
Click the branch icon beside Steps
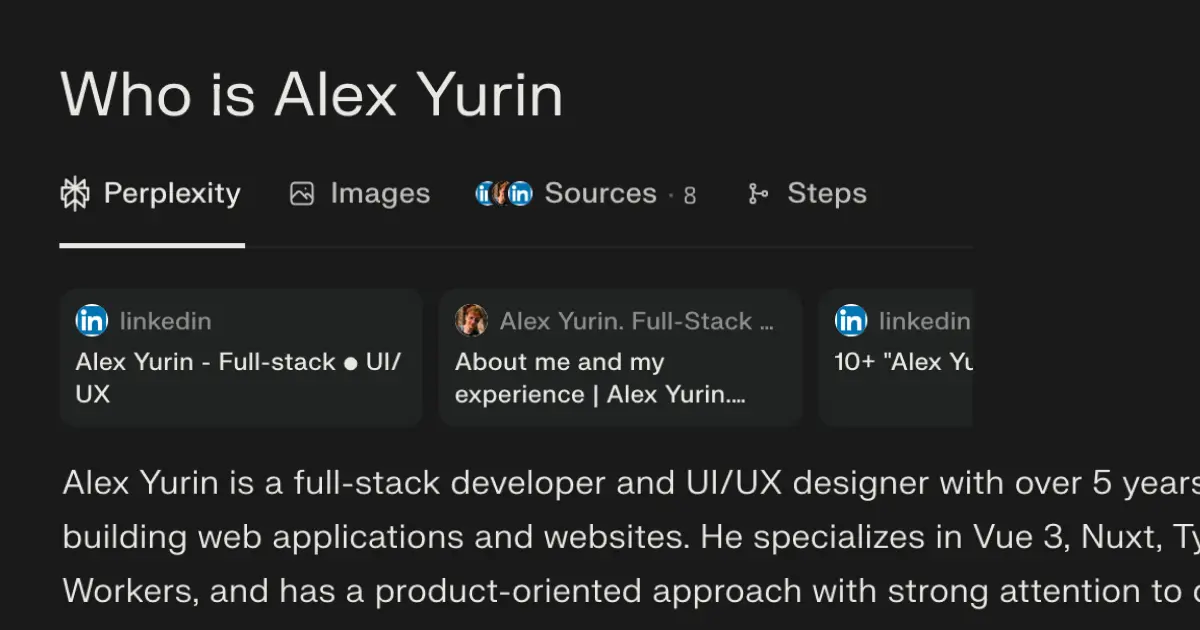click(758, 194)
